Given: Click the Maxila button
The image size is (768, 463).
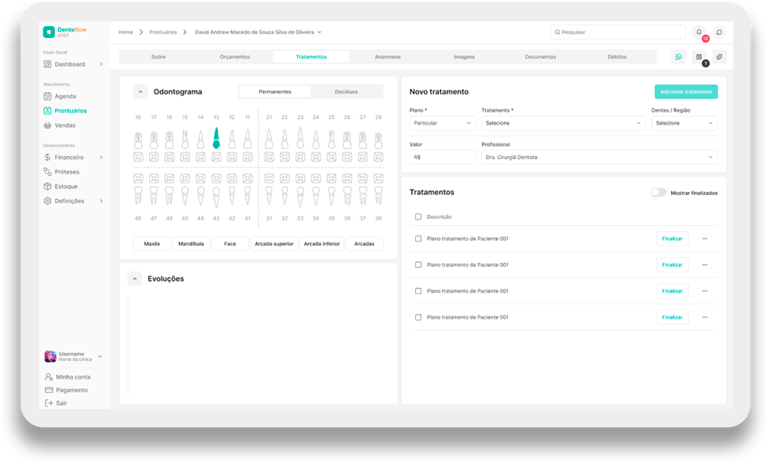Looking at the screenshot, I should coord(152,244).
